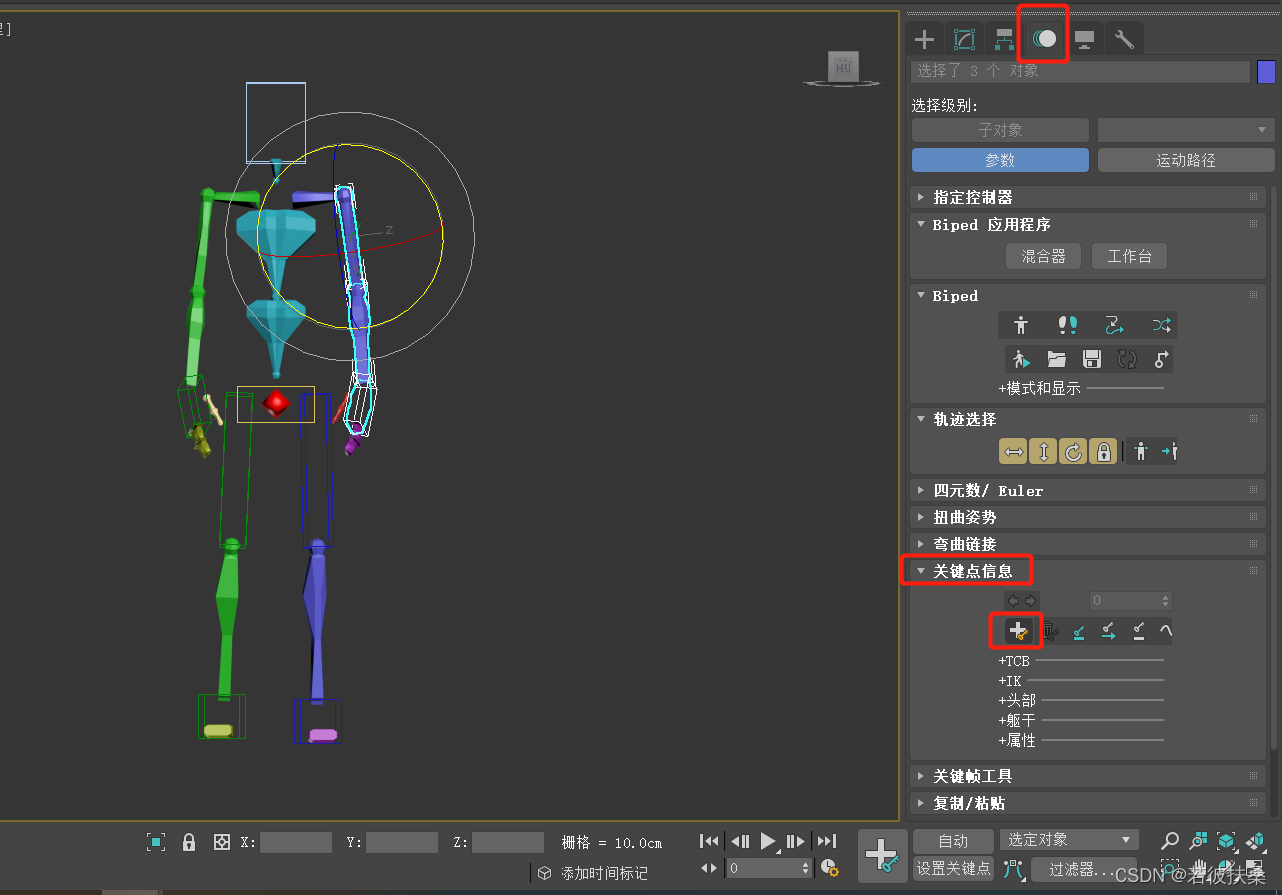Expand the 弯曲链接 rollout
The height and width of the screenshot is (895, 1282).
pos(1088,544)
